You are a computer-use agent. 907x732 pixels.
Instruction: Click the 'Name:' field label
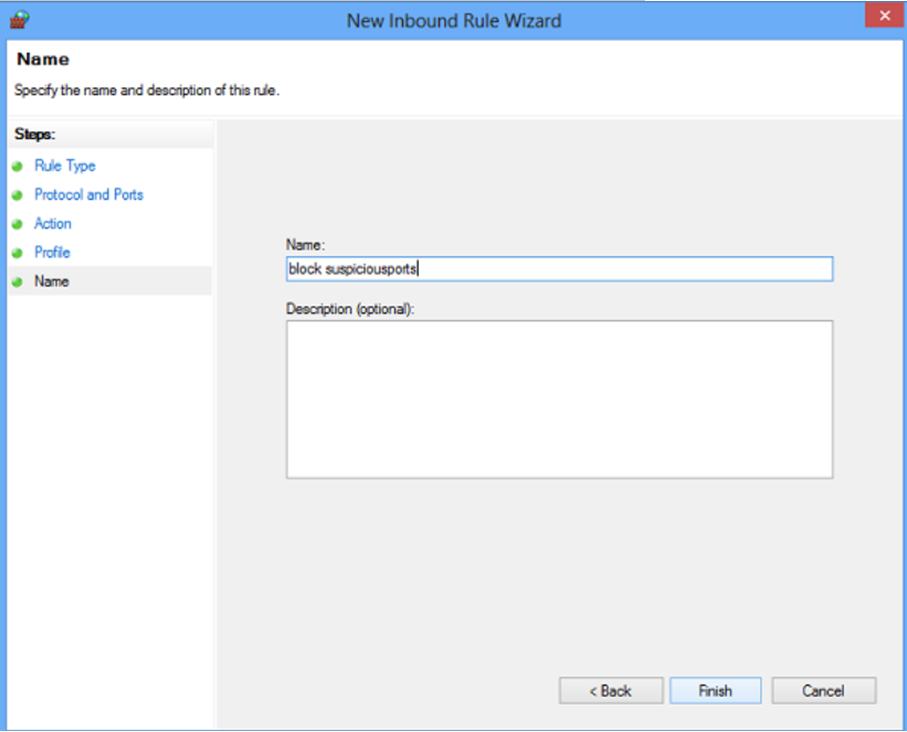(305, 245)
